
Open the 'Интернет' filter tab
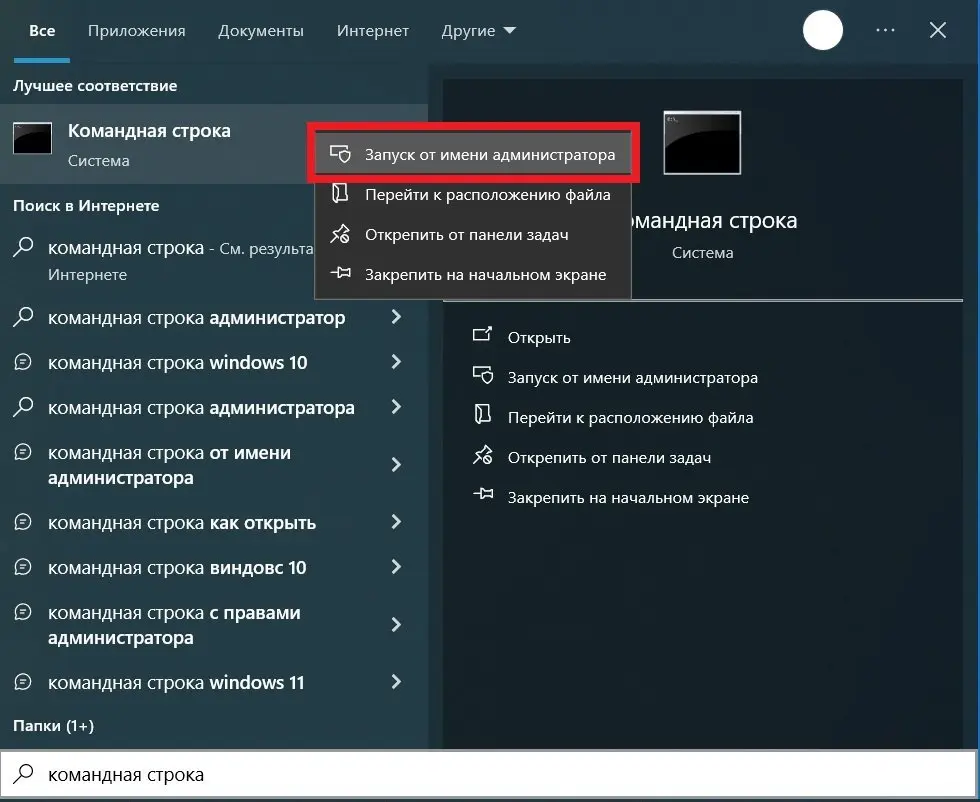pos(373,31)
